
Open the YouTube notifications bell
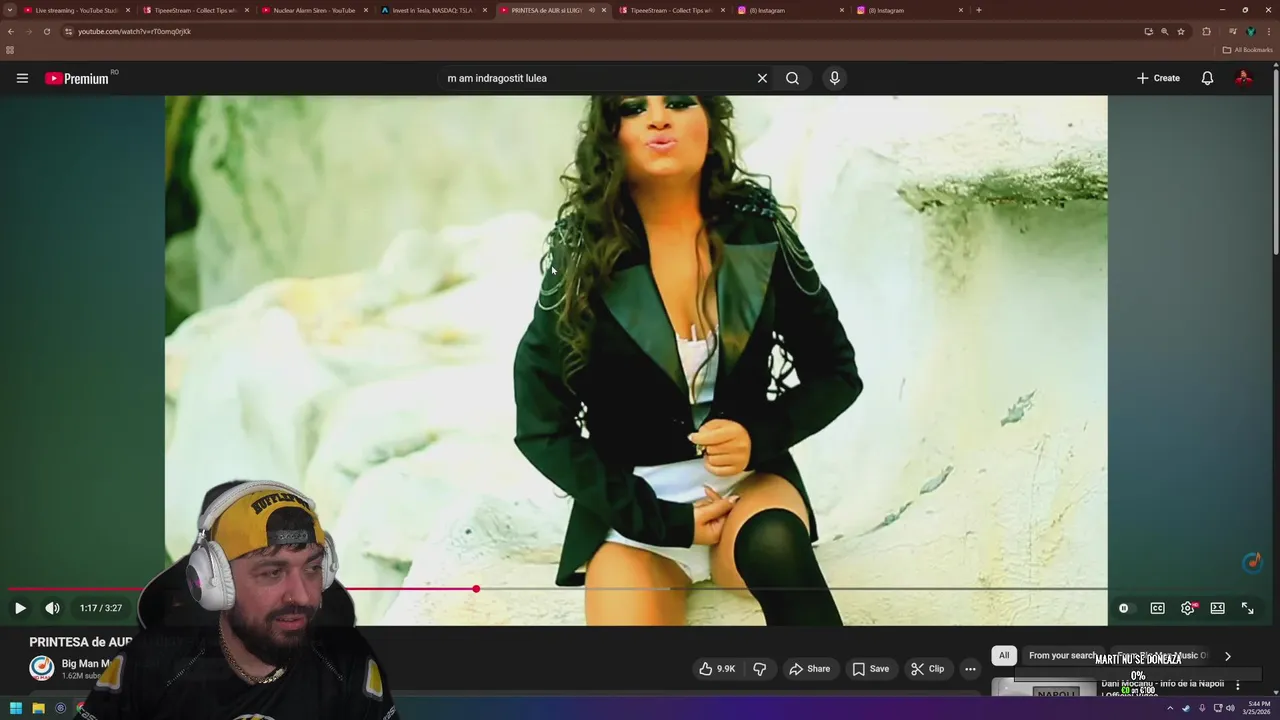point(1207,78)
